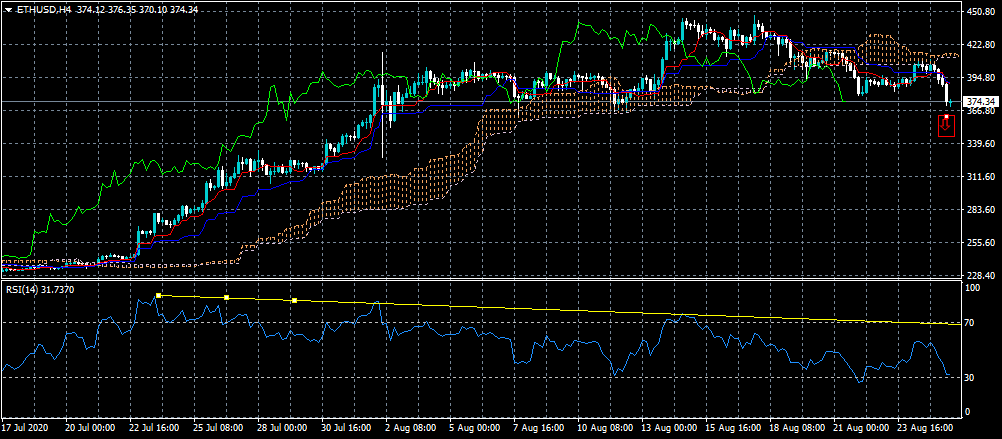The width and height of the screenshot is (1002, 439).
Task: Click the 311.60 price scale level
Action: click(x=980, y=176)
